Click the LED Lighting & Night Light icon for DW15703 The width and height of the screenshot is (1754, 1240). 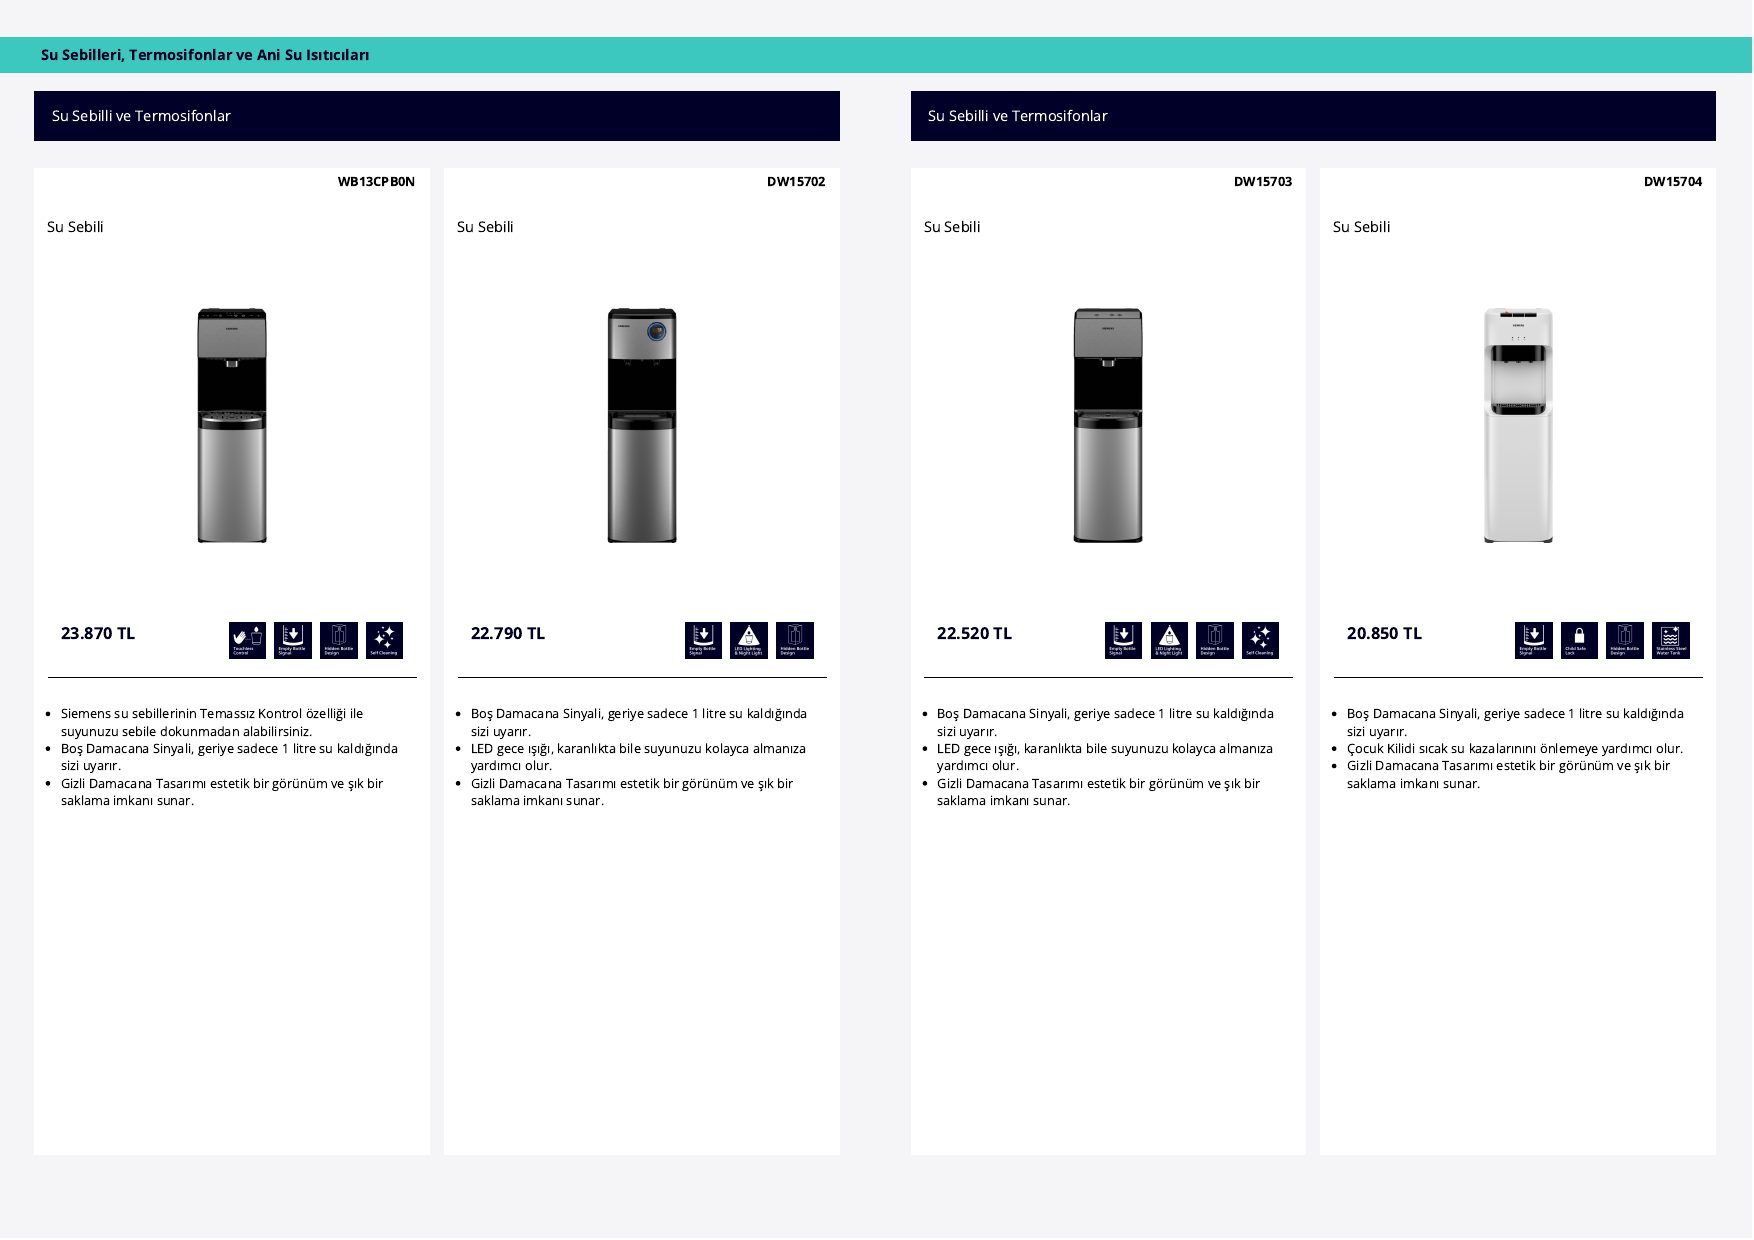pos(1169,641)
